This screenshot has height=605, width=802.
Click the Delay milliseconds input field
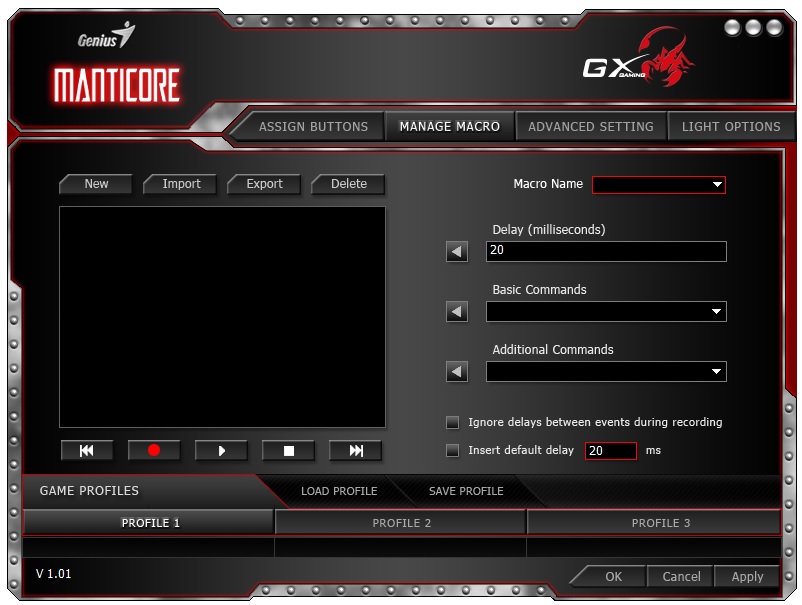pyautogui.click(x=606, y=252)
